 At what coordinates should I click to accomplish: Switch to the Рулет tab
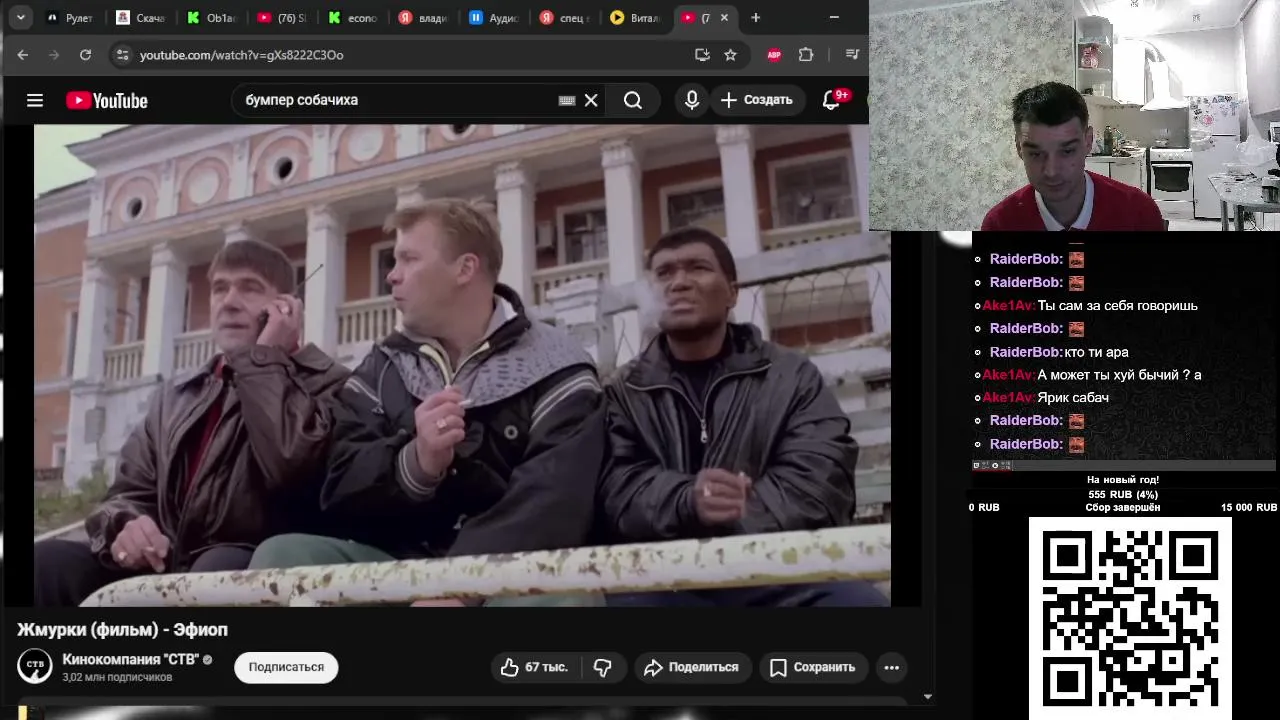coord(71,18)
